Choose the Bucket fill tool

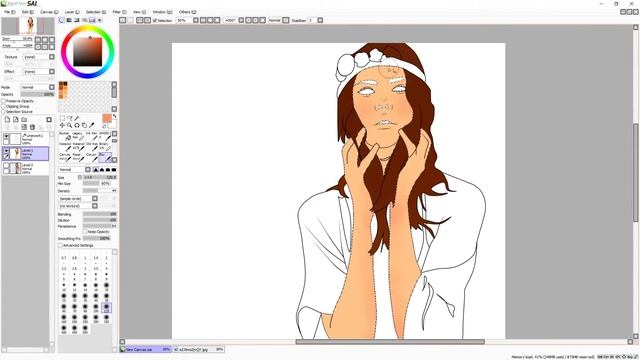click(65, 137)
